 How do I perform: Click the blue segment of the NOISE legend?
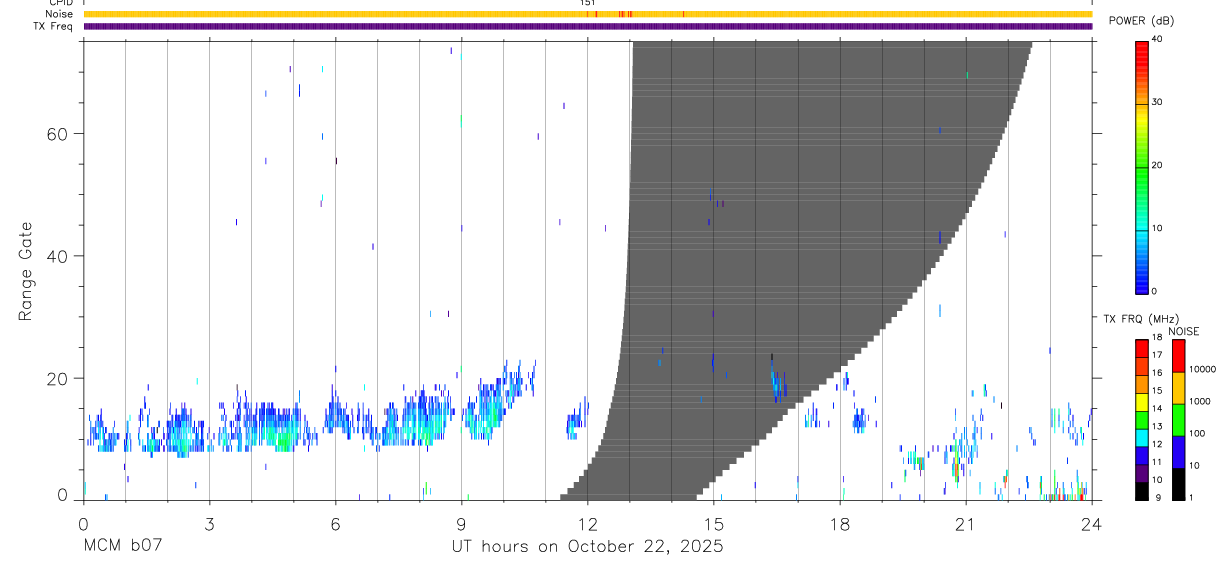[1177, 451]
